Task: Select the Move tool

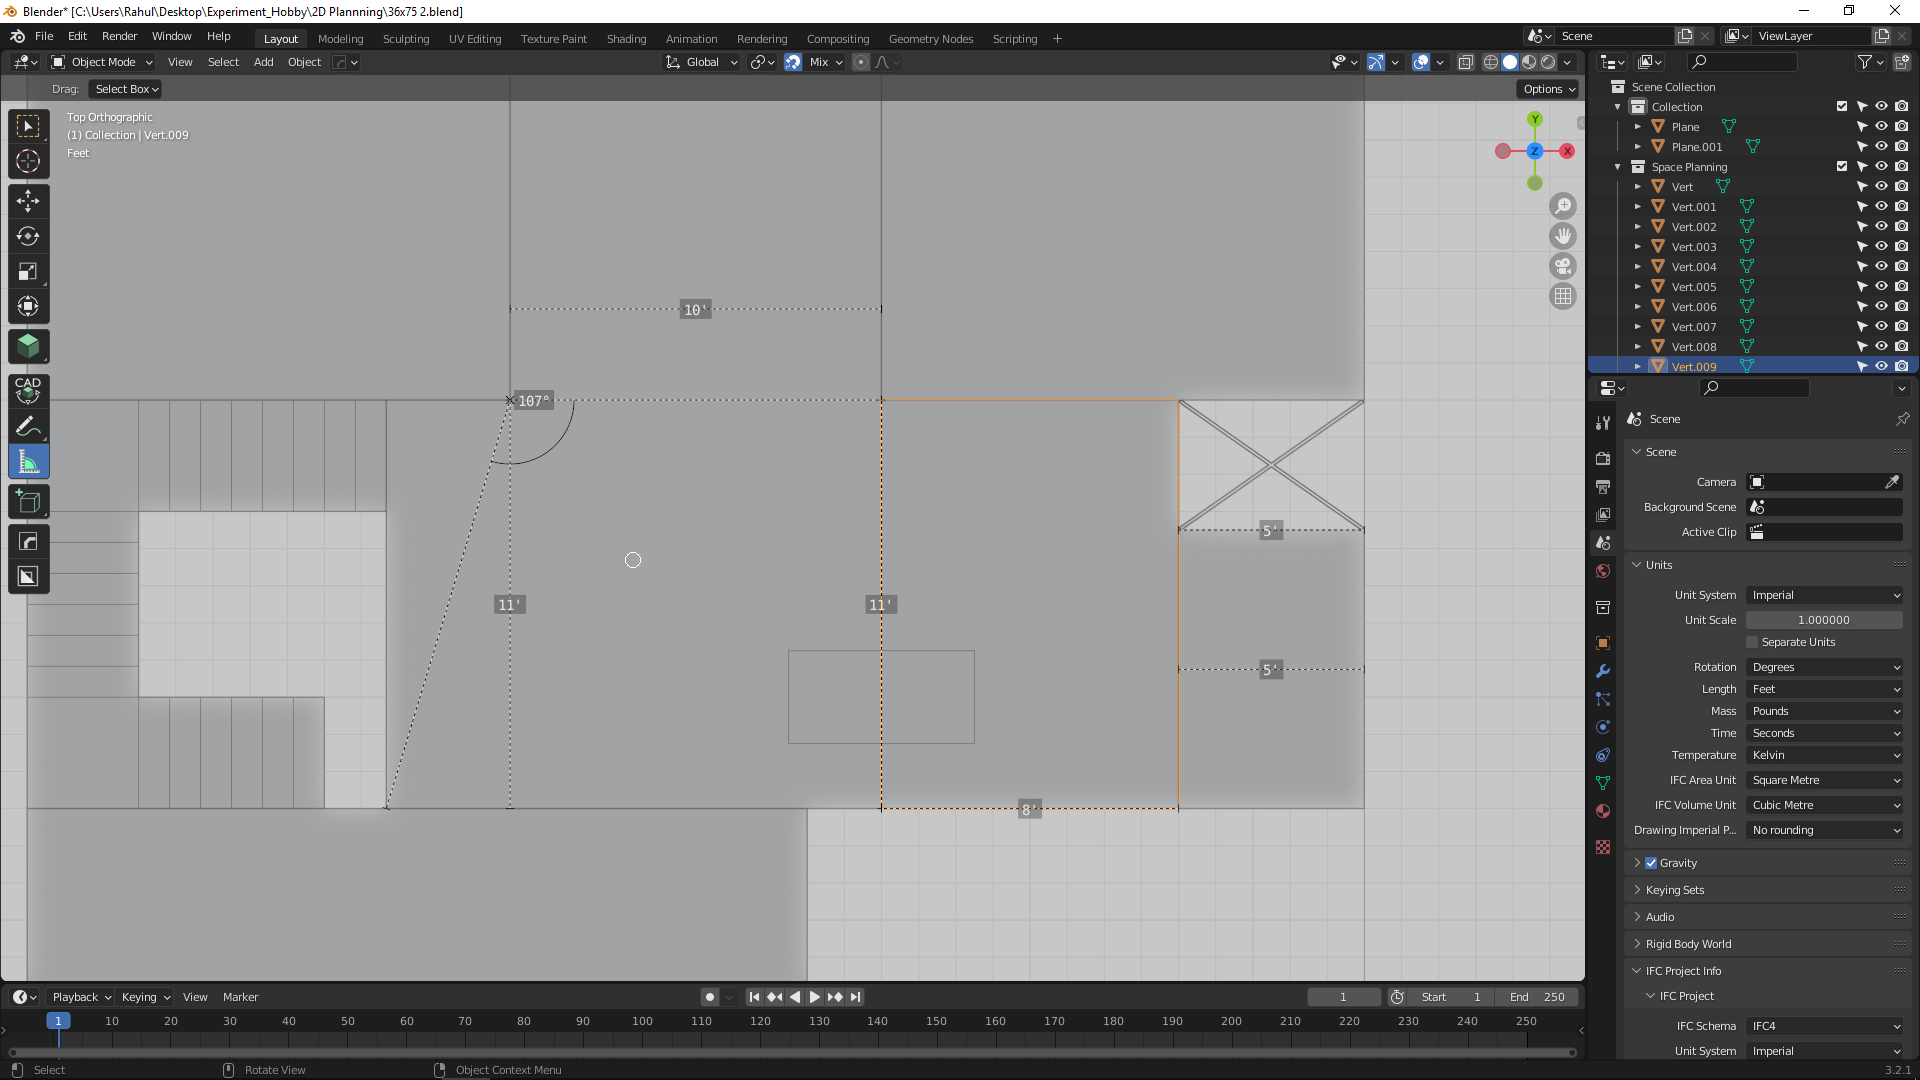Action: pos(28,201)
